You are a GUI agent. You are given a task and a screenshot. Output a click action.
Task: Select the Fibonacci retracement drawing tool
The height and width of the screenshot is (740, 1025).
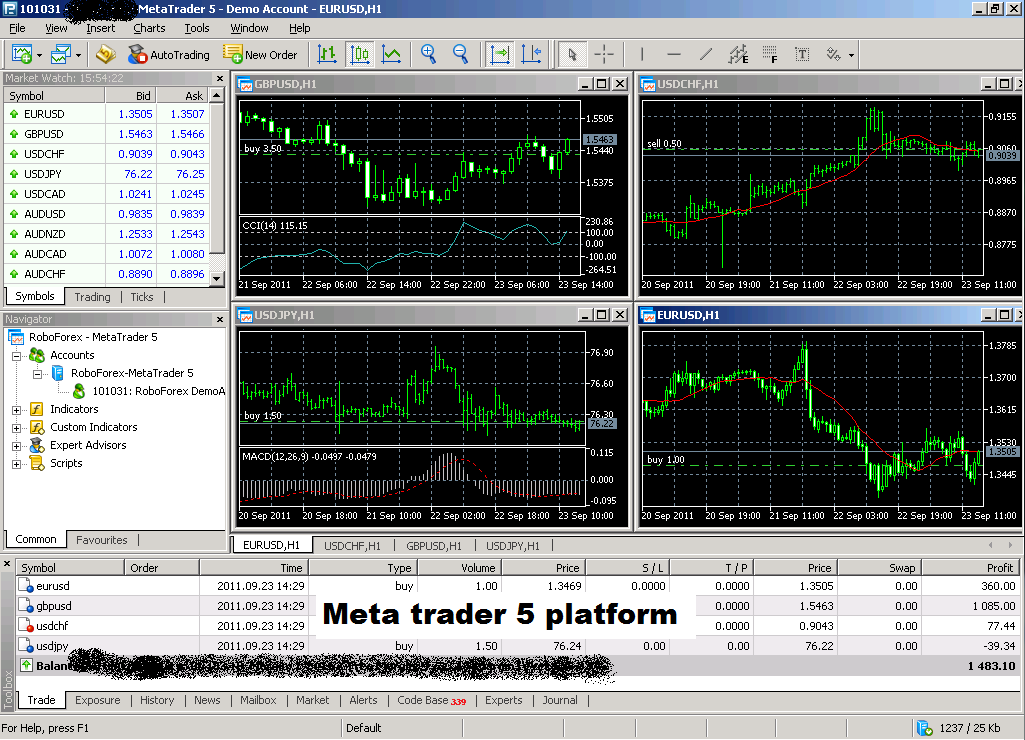(770, 54)
